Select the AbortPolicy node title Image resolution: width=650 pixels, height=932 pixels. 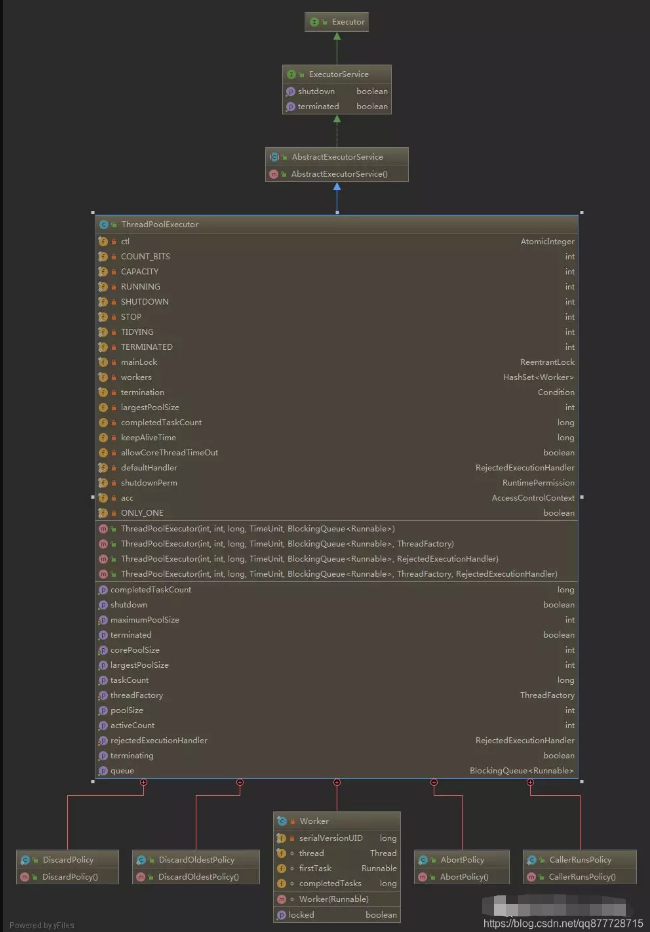pyautogui.click(x=462, y=859)
